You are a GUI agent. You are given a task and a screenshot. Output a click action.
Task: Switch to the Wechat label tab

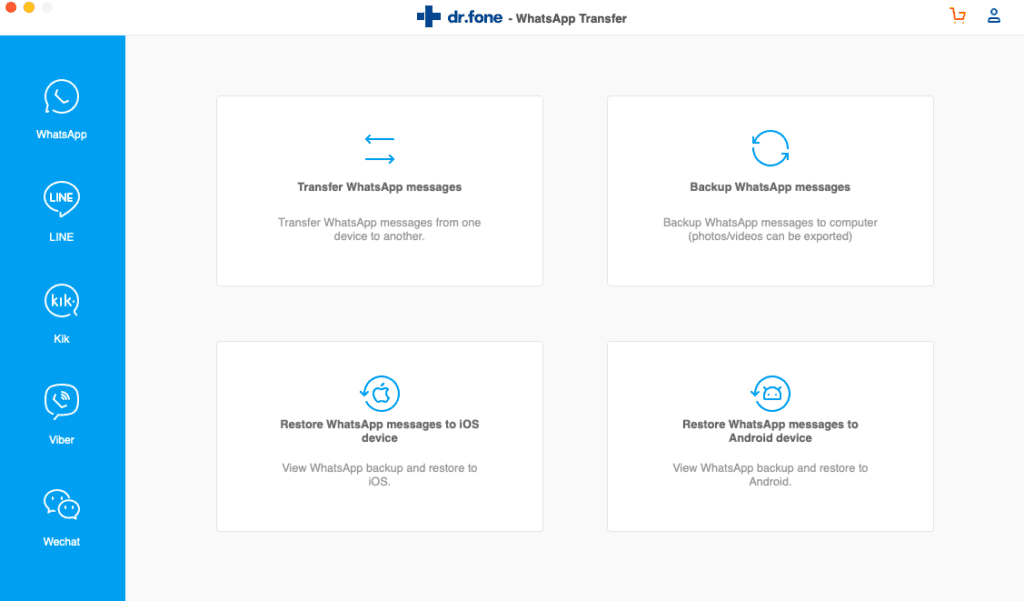point(61,542)
